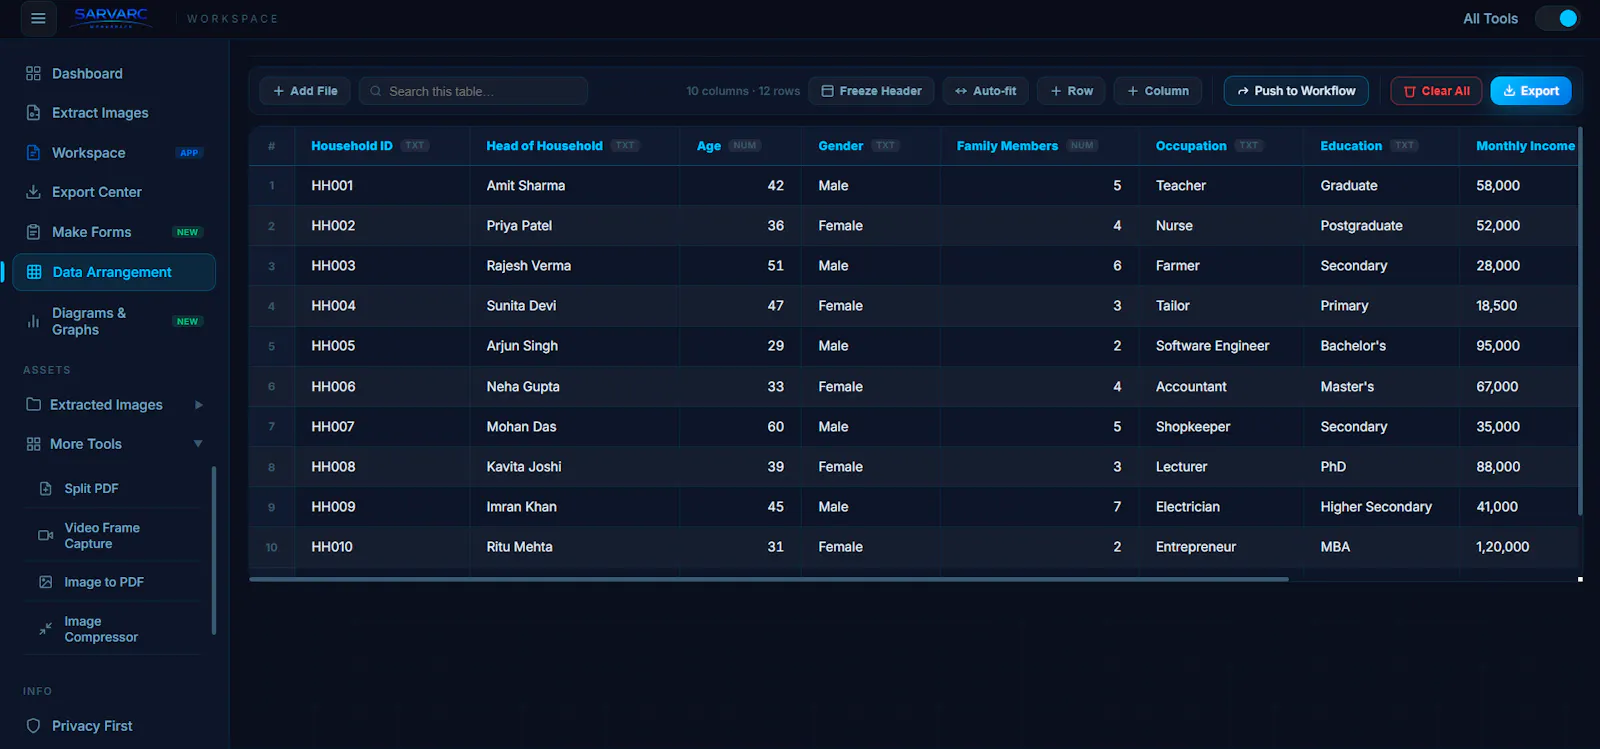Select cell Higher Secondary
This screenshot has width=1600, height=749.
[x=1381, y=507]
